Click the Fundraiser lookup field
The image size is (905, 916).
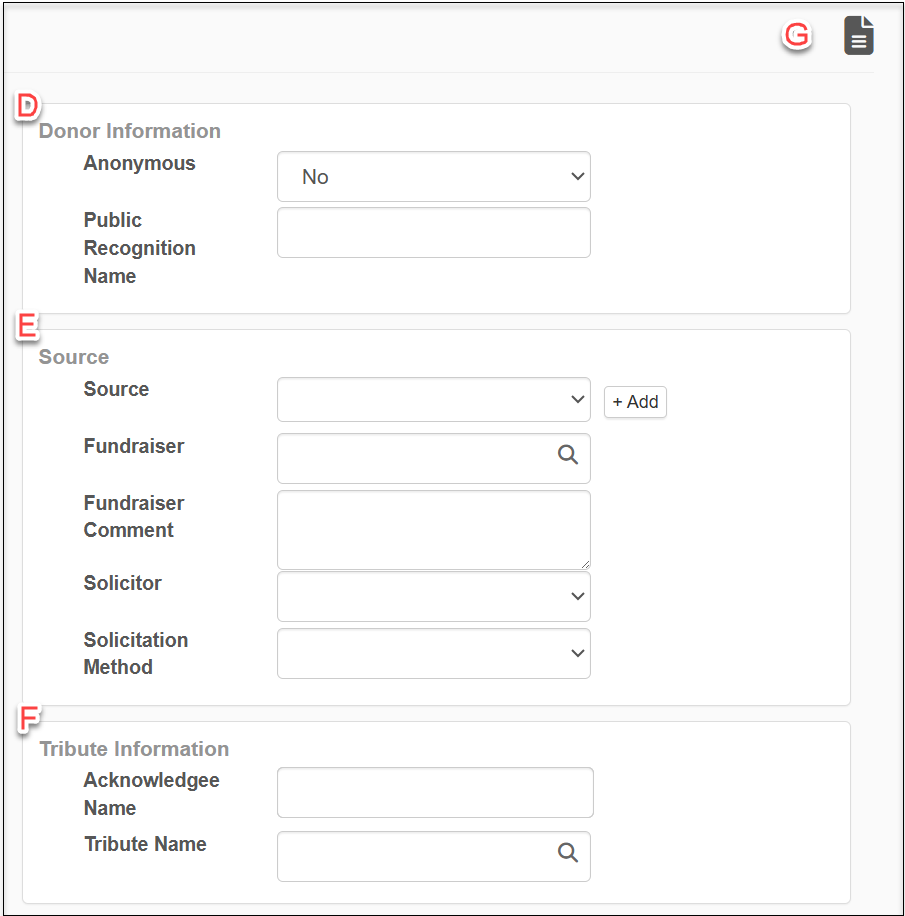(x=434, y=459)
